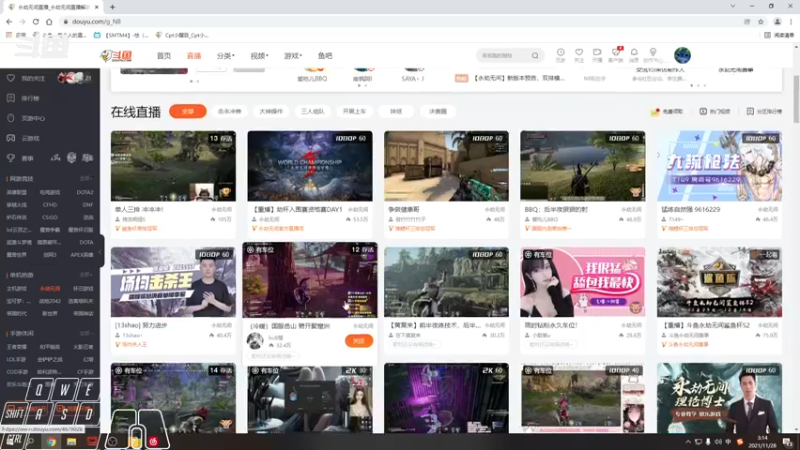Select the 开黑上车 filter pill
The width and height of the screenshot is (800, 450).
355,111
